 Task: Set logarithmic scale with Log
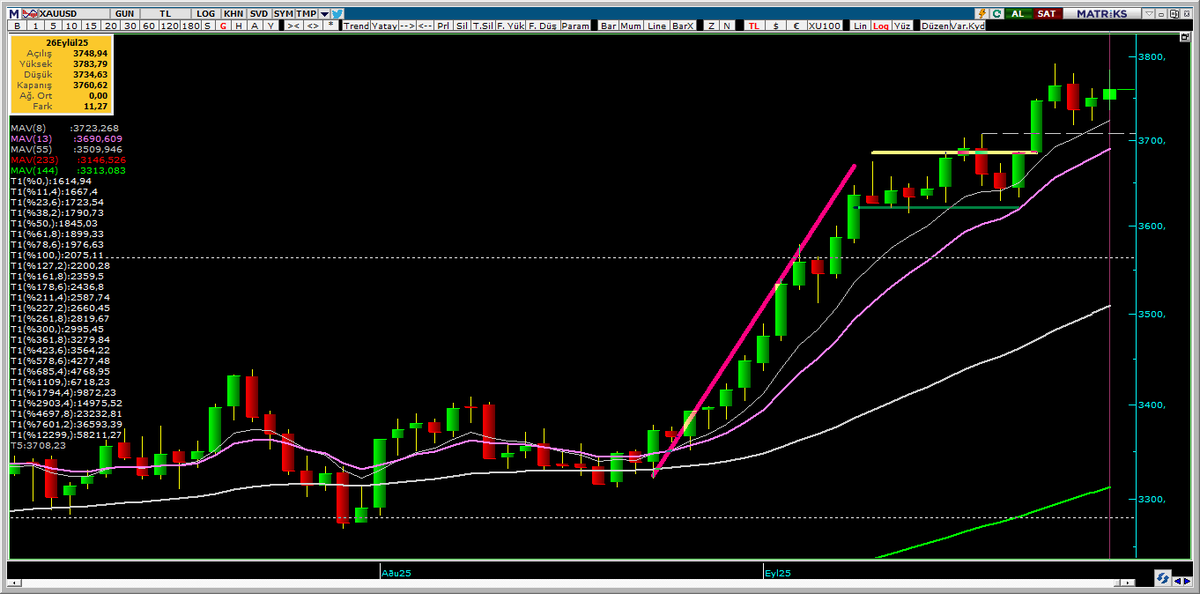click(881, 26)
